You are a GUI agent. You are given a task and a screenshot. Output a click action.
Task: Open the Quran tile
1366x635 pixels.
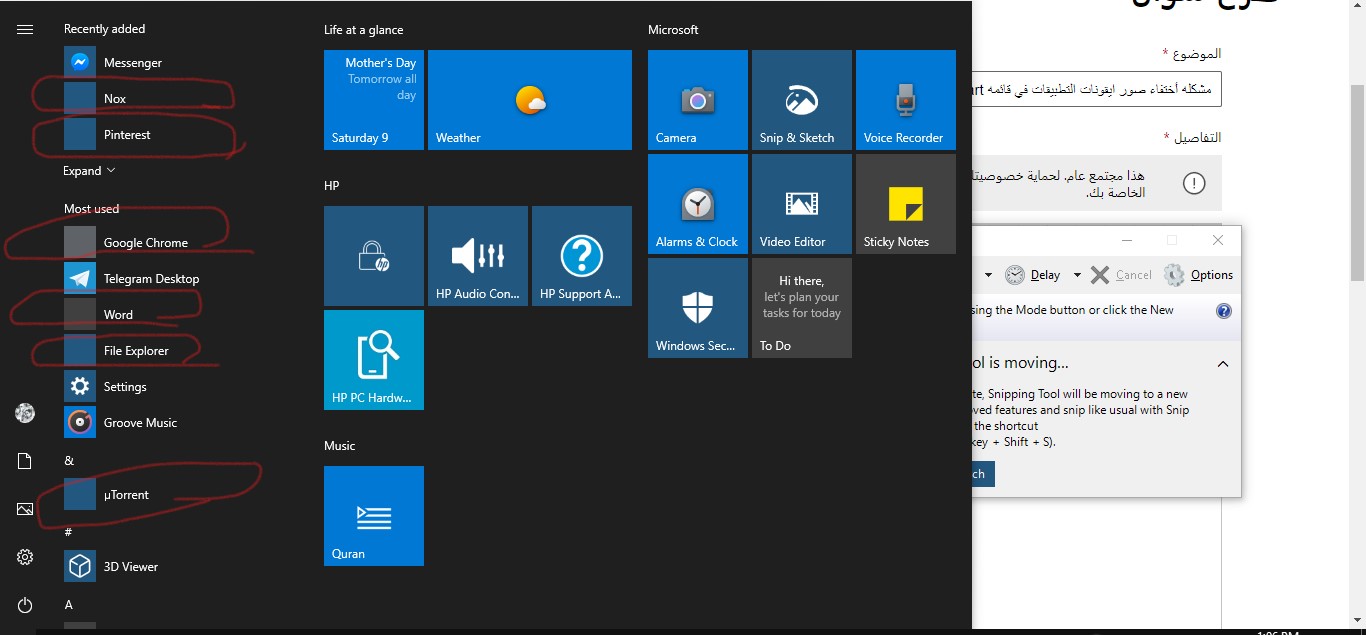click(x=374, y=516)
